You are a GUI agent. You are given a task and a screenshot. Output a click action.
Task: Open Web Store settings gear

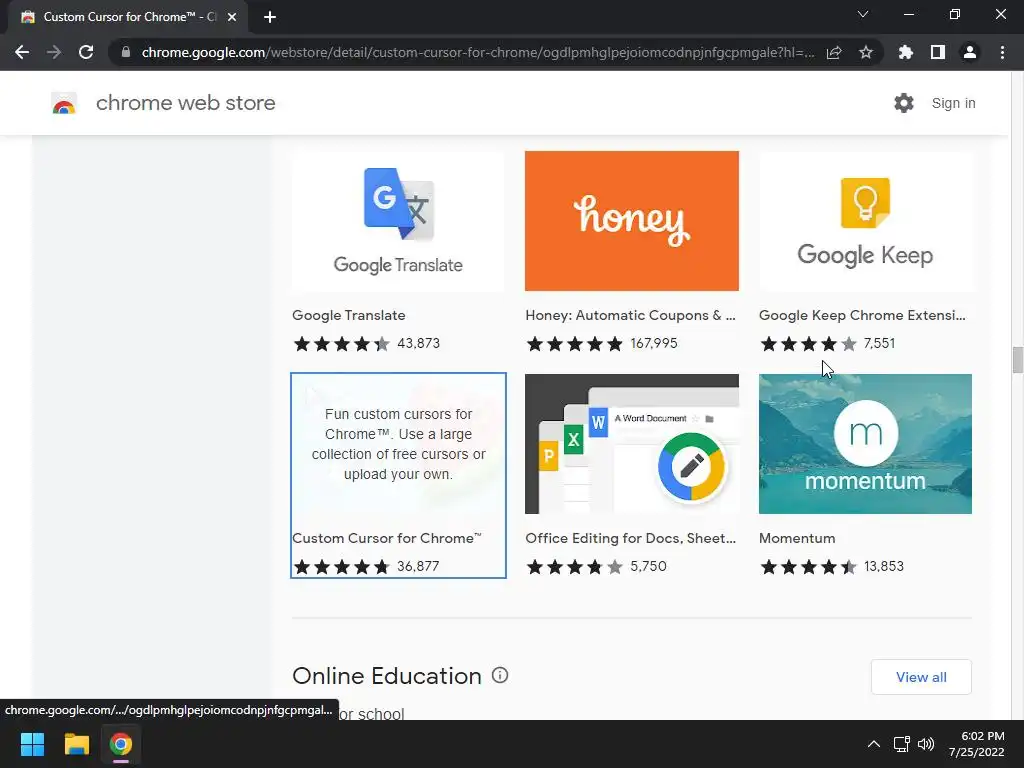click(x=904, y=103)
